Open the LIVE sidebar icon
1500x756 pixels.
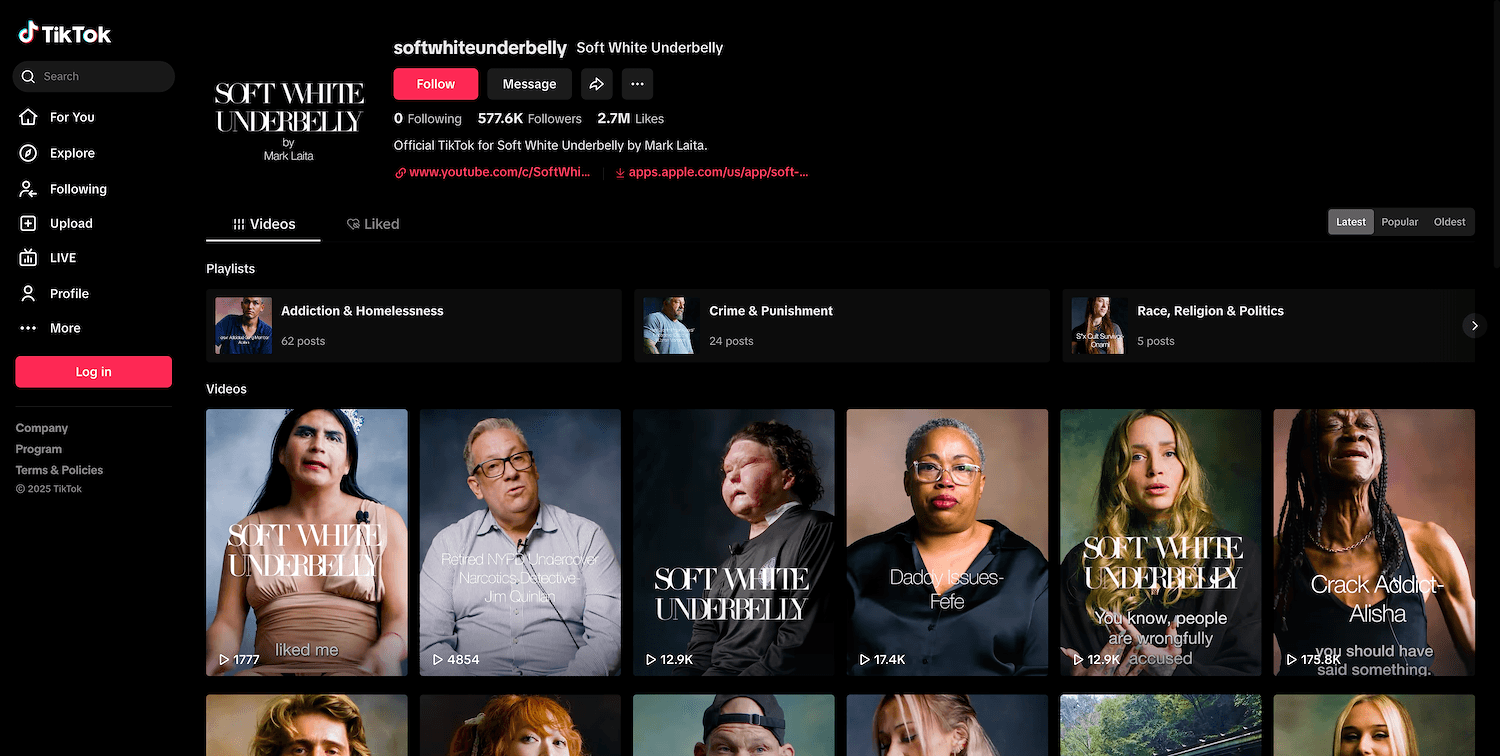tap(29, 258)
